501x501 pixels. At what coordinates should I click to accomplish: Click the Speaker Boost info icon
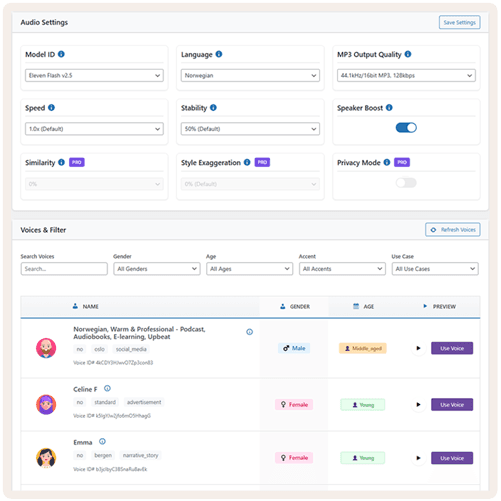389,108
